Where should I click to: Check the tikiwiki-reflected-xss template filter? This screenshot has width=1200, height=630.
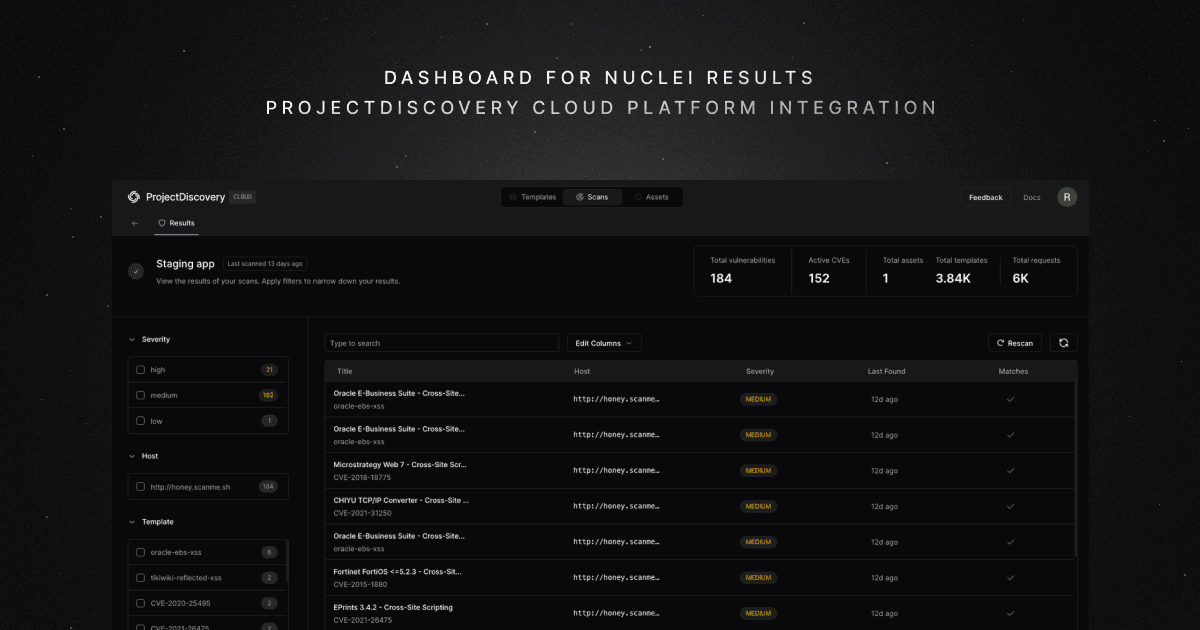(x=141, y=578)
